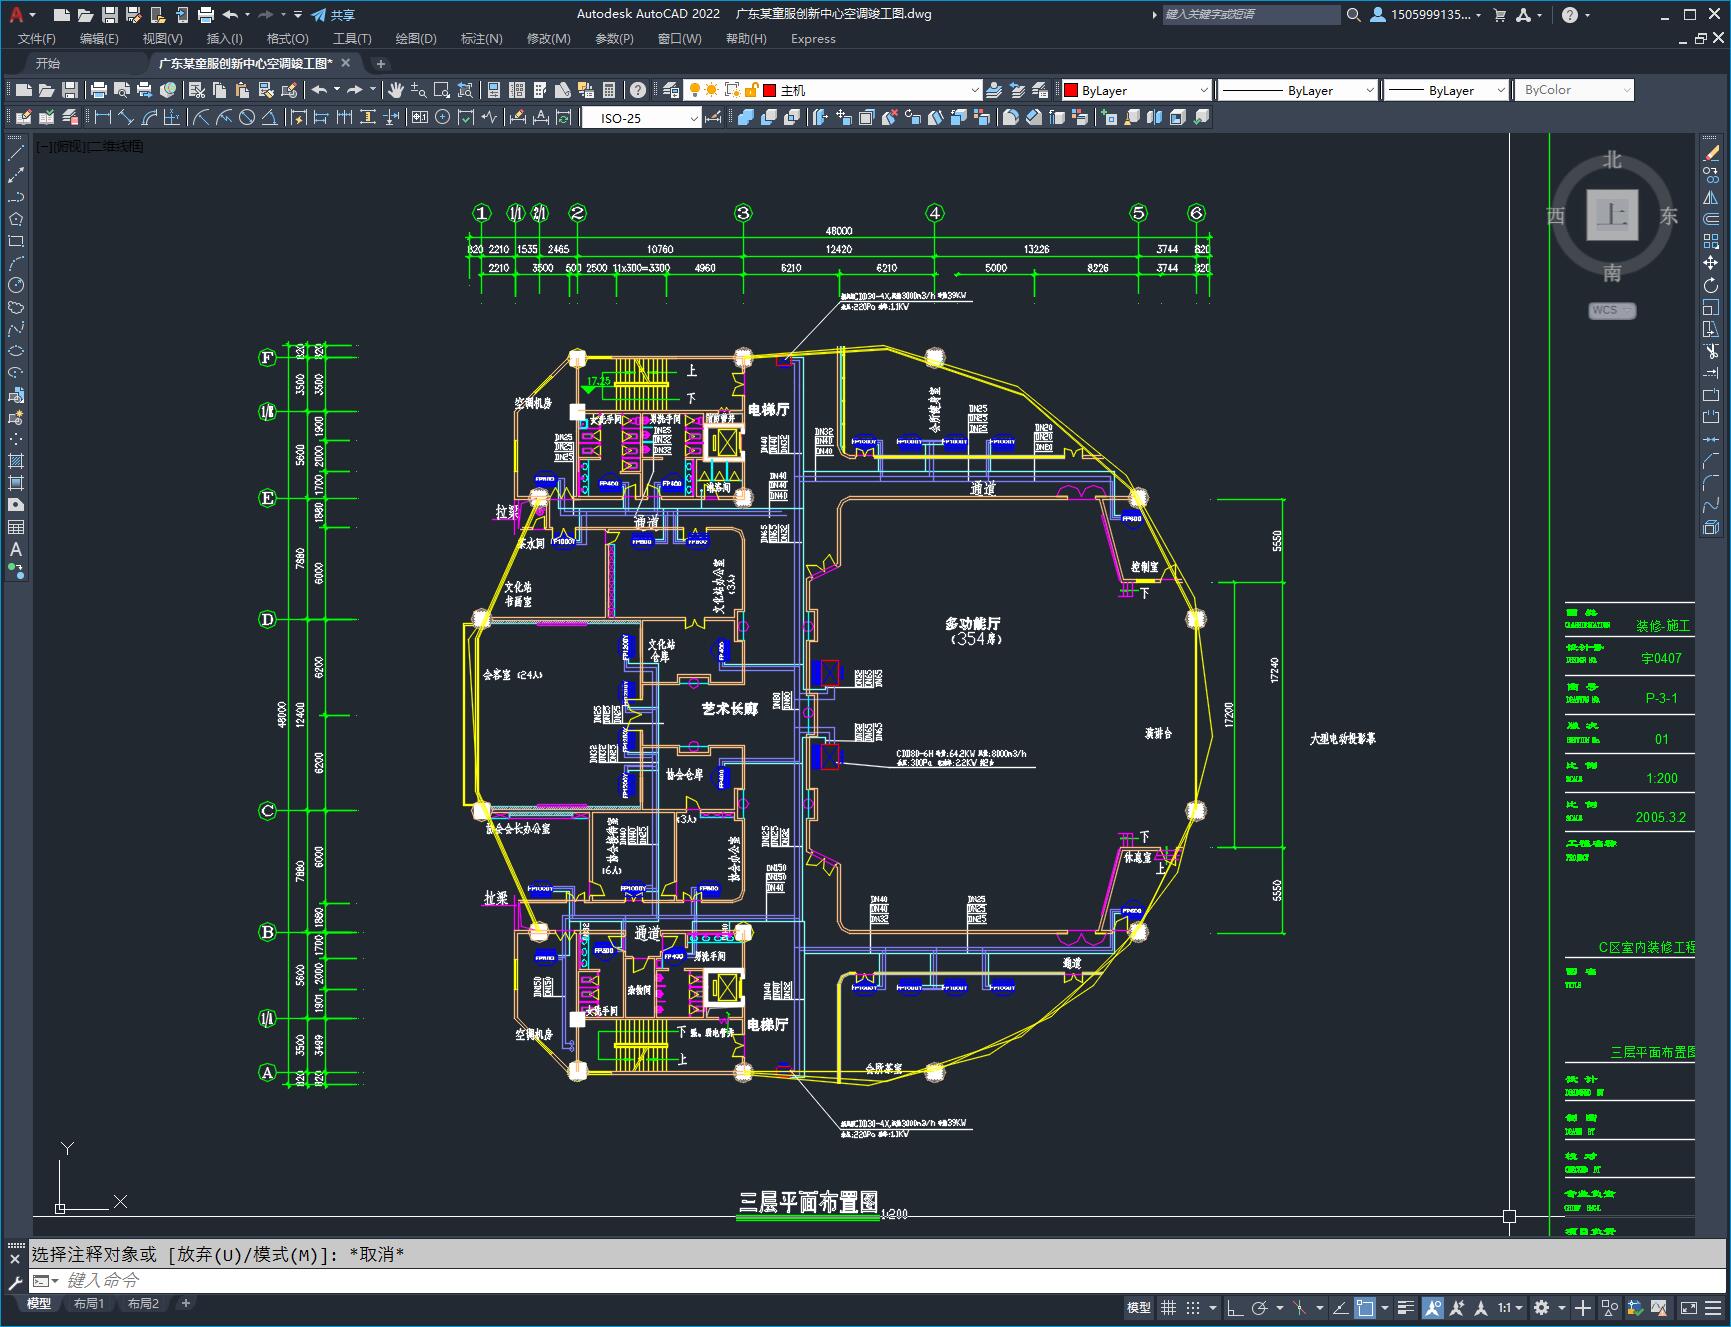Click the Autodesk App Store cart icon

1499,15
